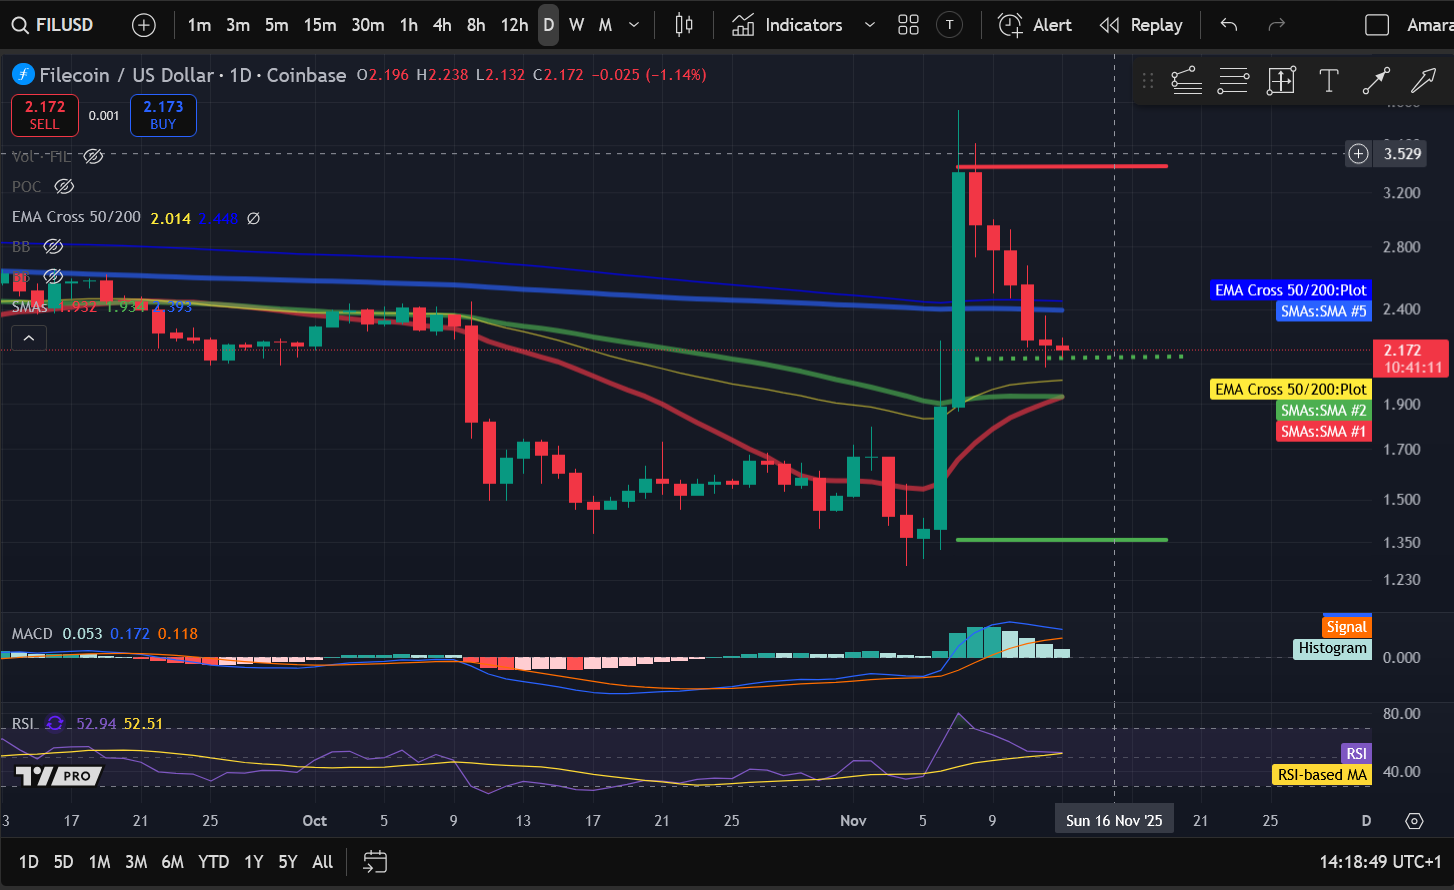Select the solid green support line

pyautogui.click(x=1062, y=540)
